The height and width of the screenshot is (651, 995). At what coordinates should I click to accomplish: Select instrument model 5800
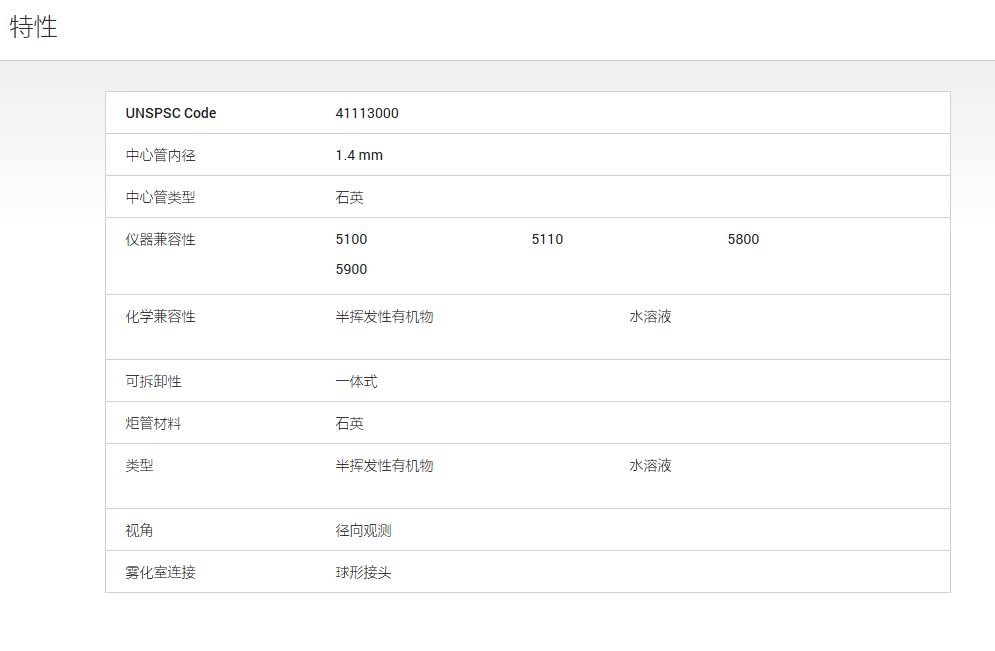click(x=744, y=239)
